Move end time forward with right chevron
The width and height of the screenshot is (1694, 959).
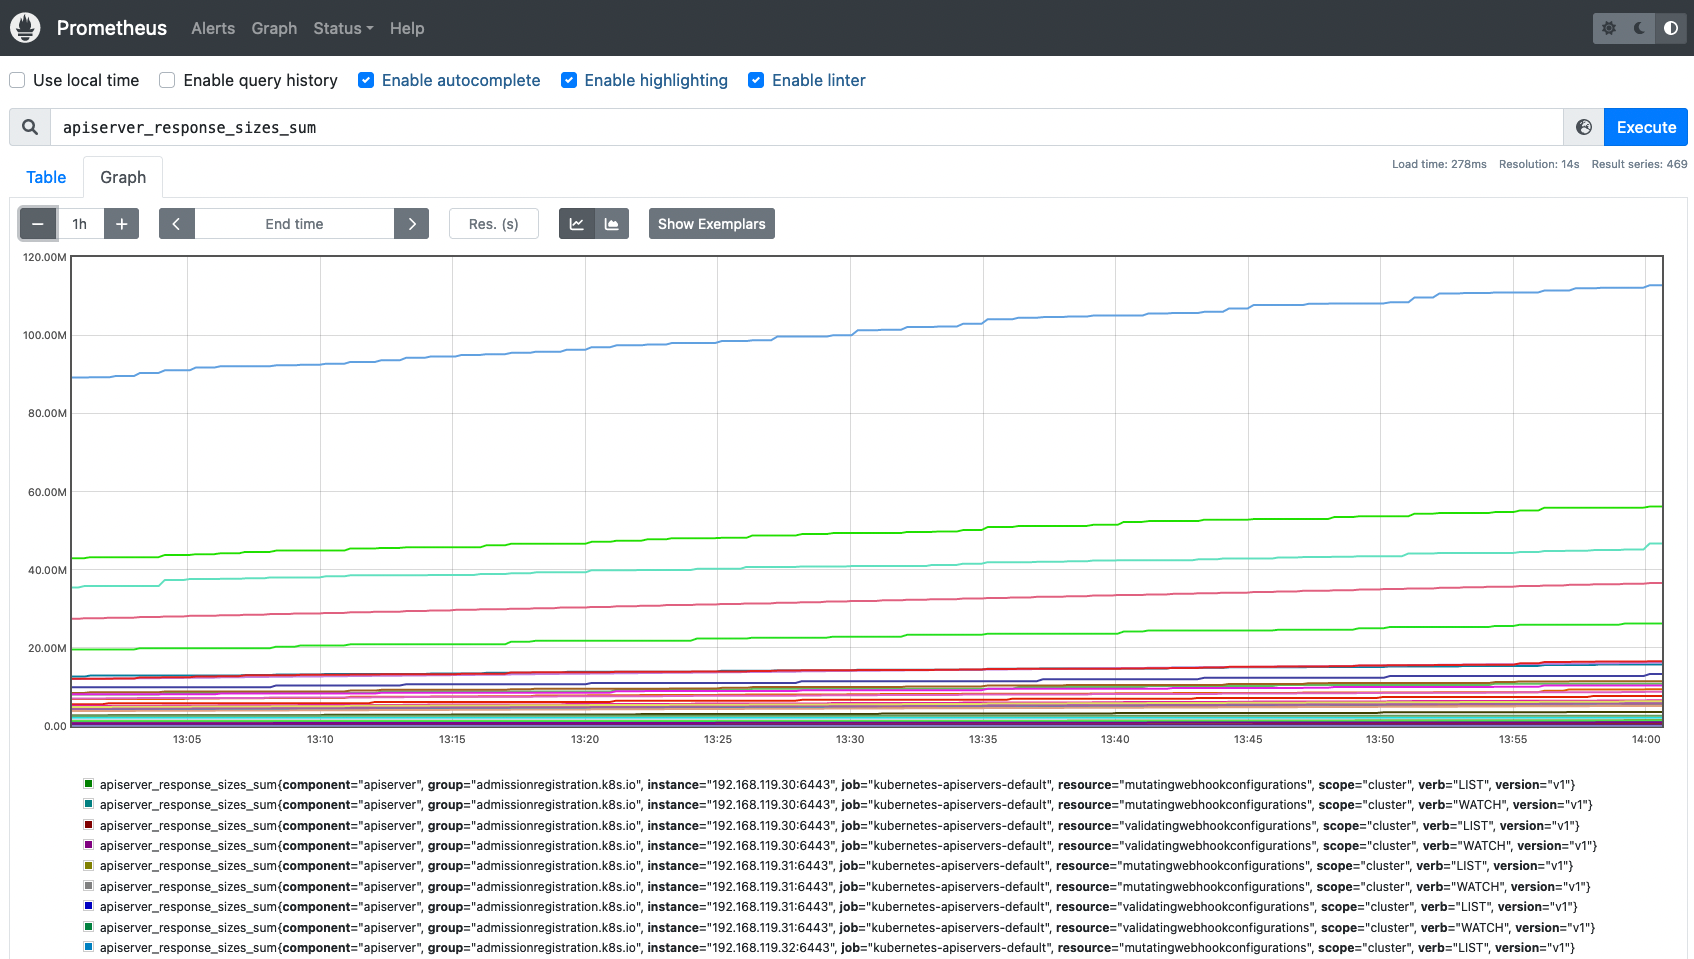412,224
